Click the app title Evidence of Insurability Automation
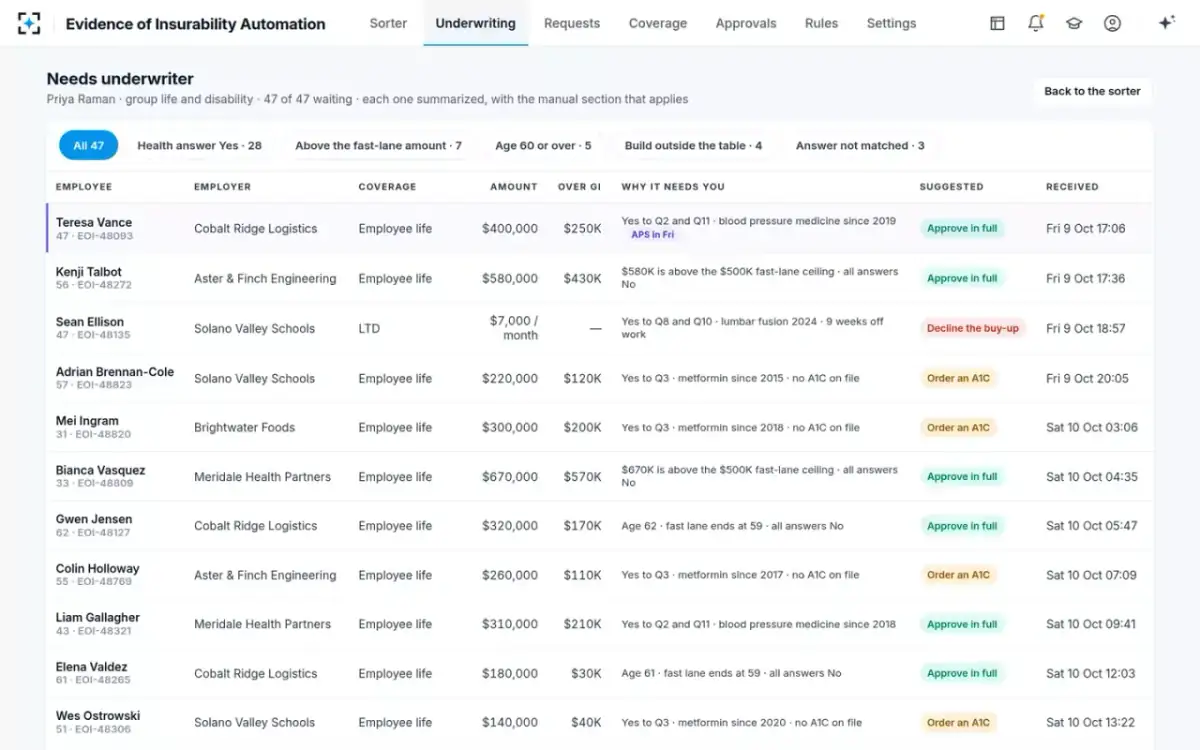This screenshot has height=750, width=1200. pos(195,23)
